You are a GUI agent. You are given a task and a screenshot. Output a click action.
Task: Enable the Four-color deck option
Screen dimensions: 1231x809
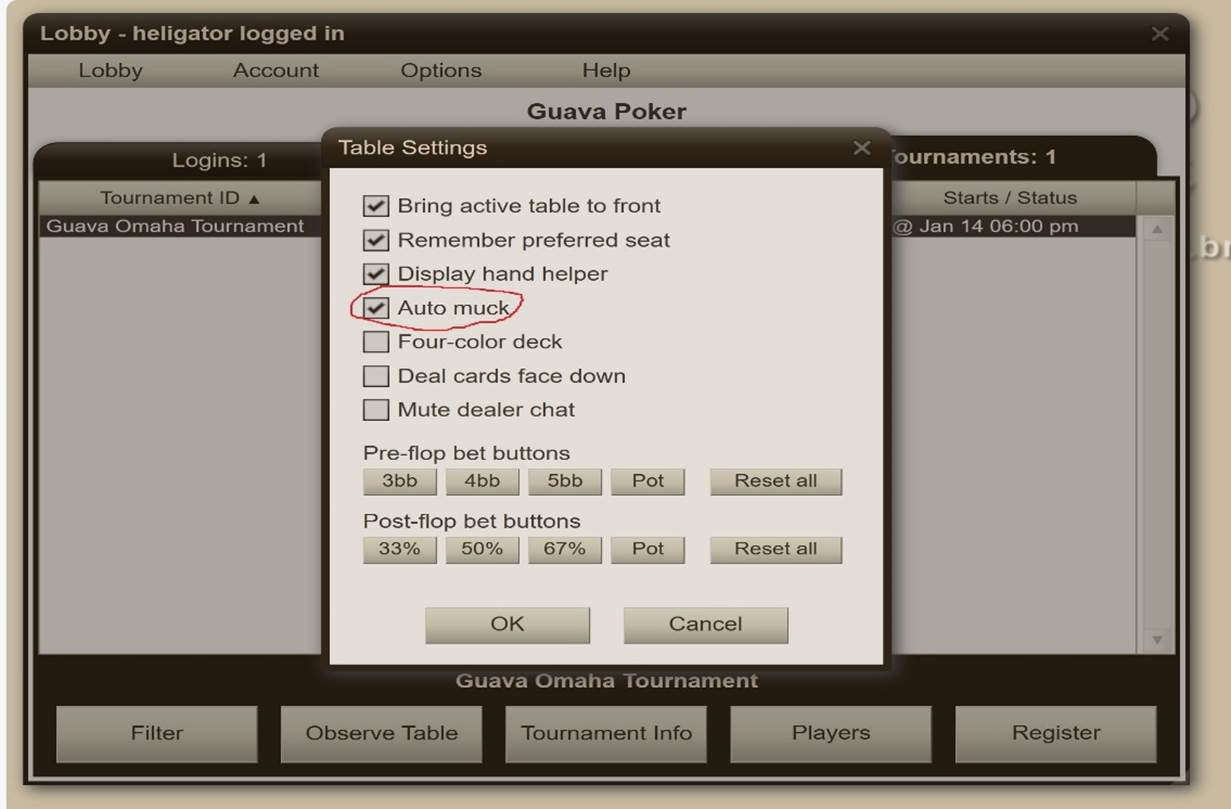375,341
